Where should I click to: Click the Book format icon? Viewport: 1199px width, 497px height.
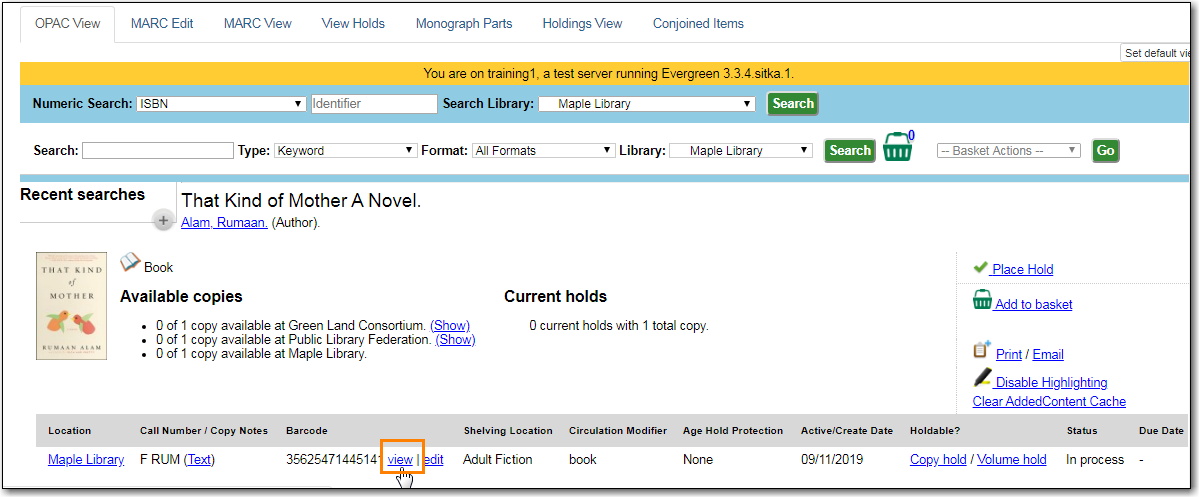[130, 263]
